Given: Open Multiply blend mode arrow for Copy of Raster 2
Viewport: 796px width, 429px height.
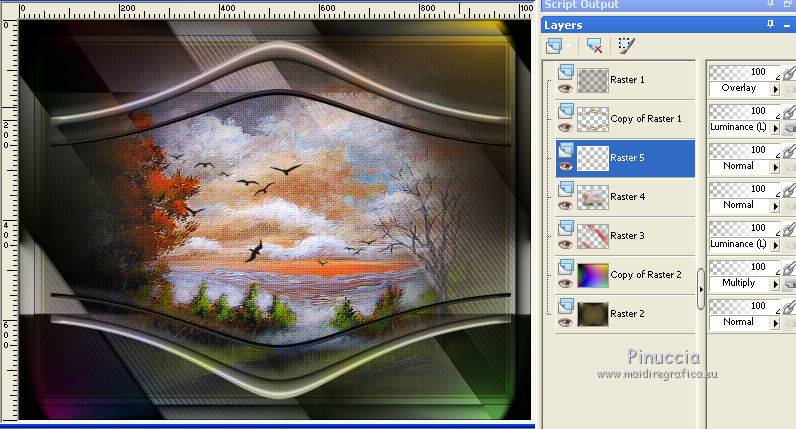Looking at the screenshot, I should pyautogui.click(x=775, y=284).
